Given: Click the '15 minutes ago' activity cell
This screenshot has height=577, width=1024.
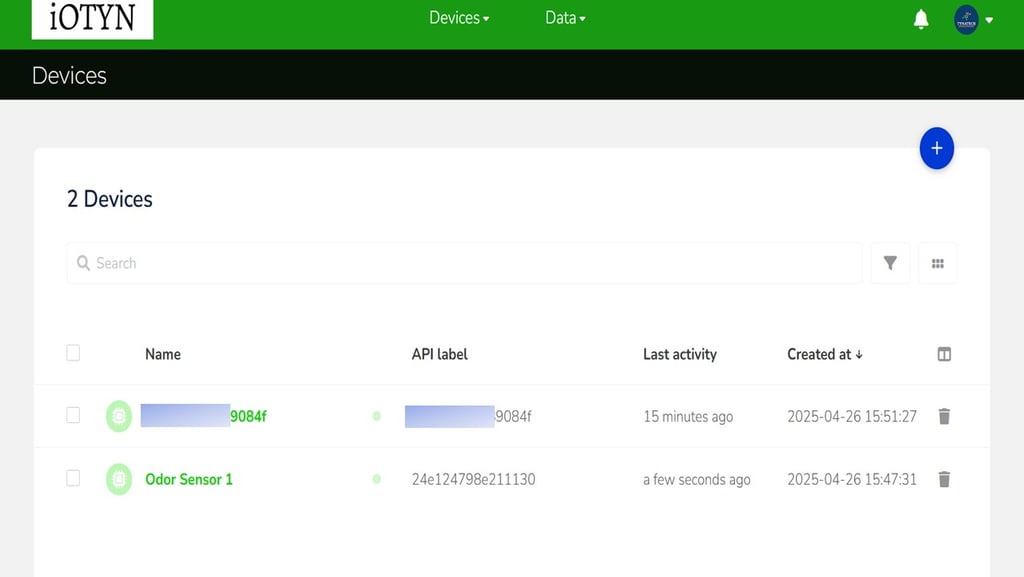Looking at the screenshot, I should tap(688, 416).
